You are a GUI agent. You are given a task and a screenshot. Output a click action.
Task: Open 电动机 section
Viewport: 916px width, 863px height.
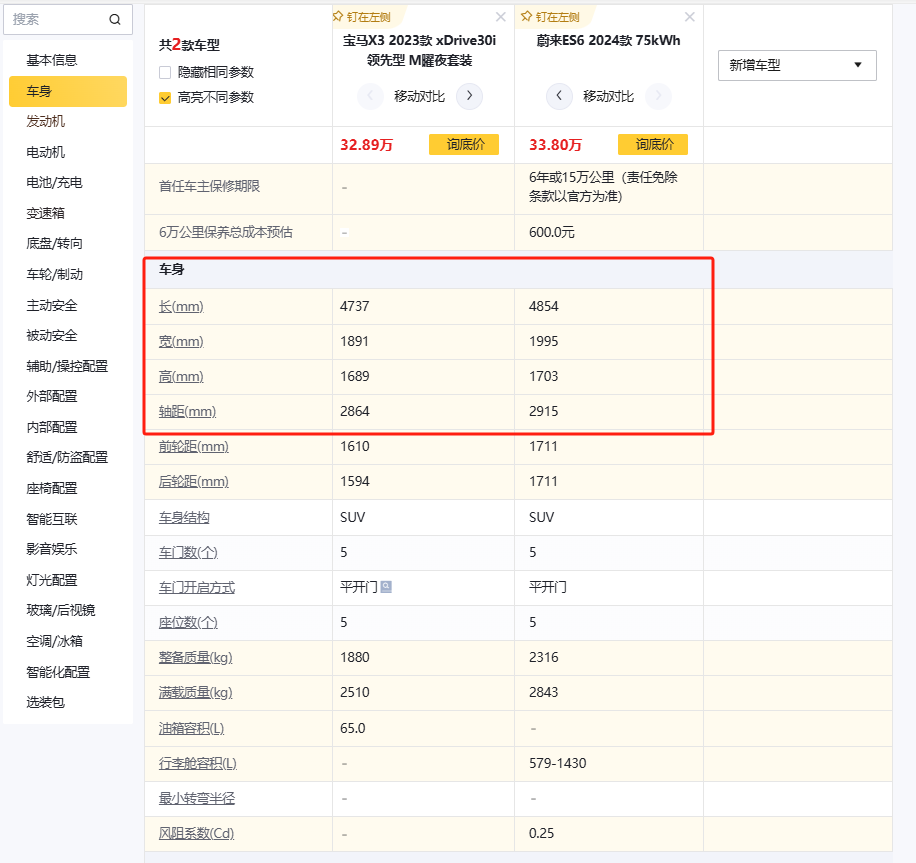(x=46, y=152)
